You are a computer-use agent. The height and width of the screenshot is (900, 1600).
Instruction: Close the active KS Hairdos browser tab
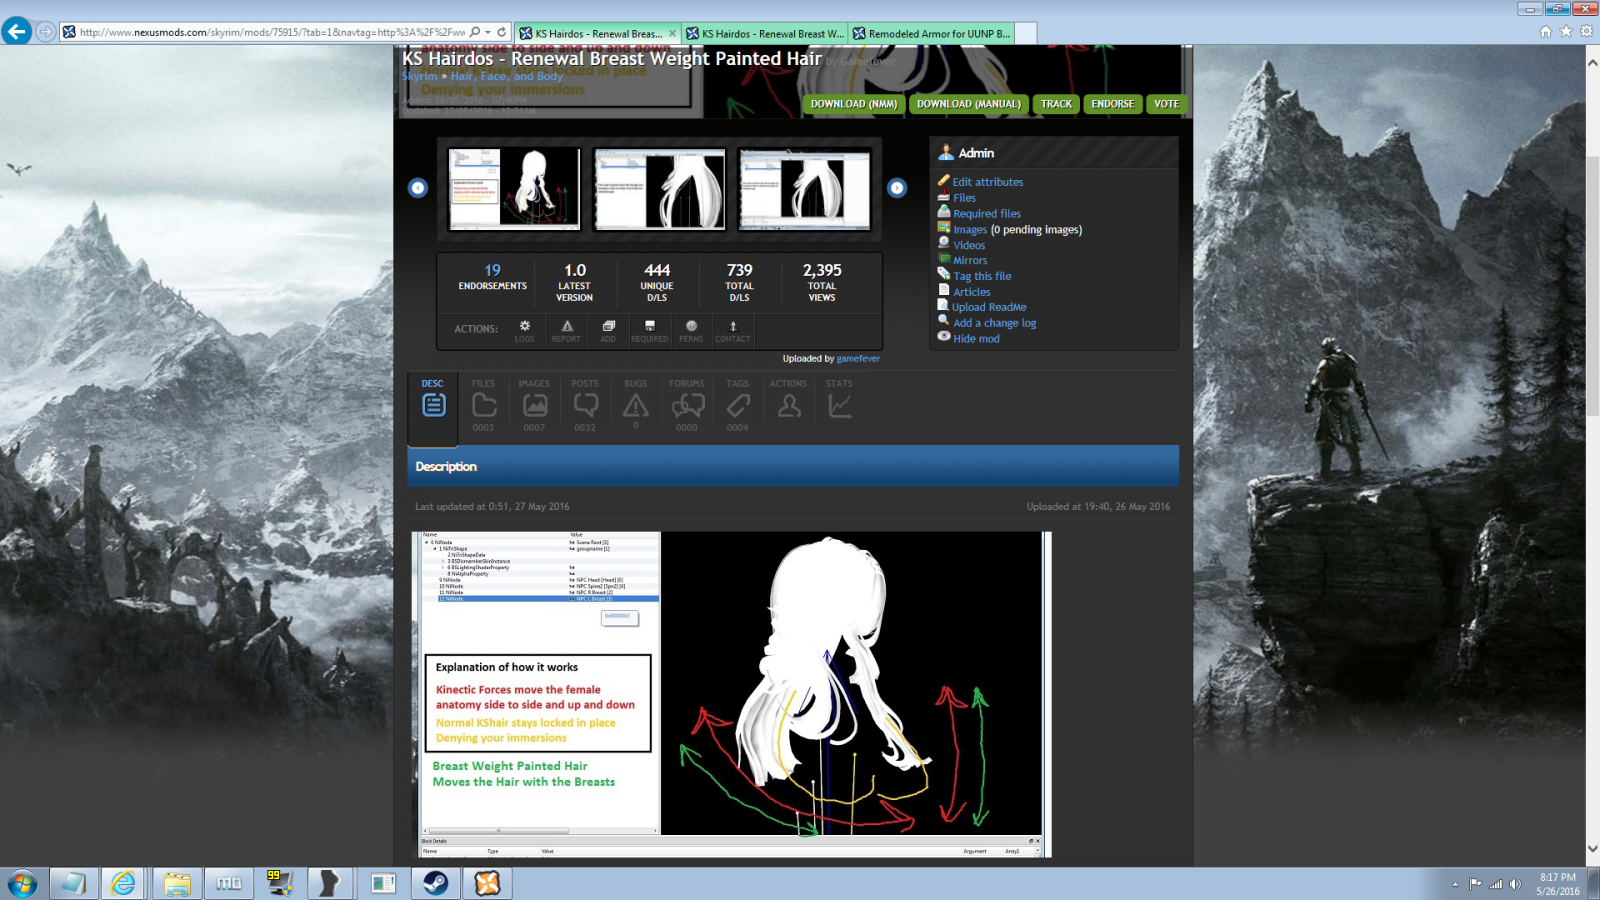tap(672, 33)
